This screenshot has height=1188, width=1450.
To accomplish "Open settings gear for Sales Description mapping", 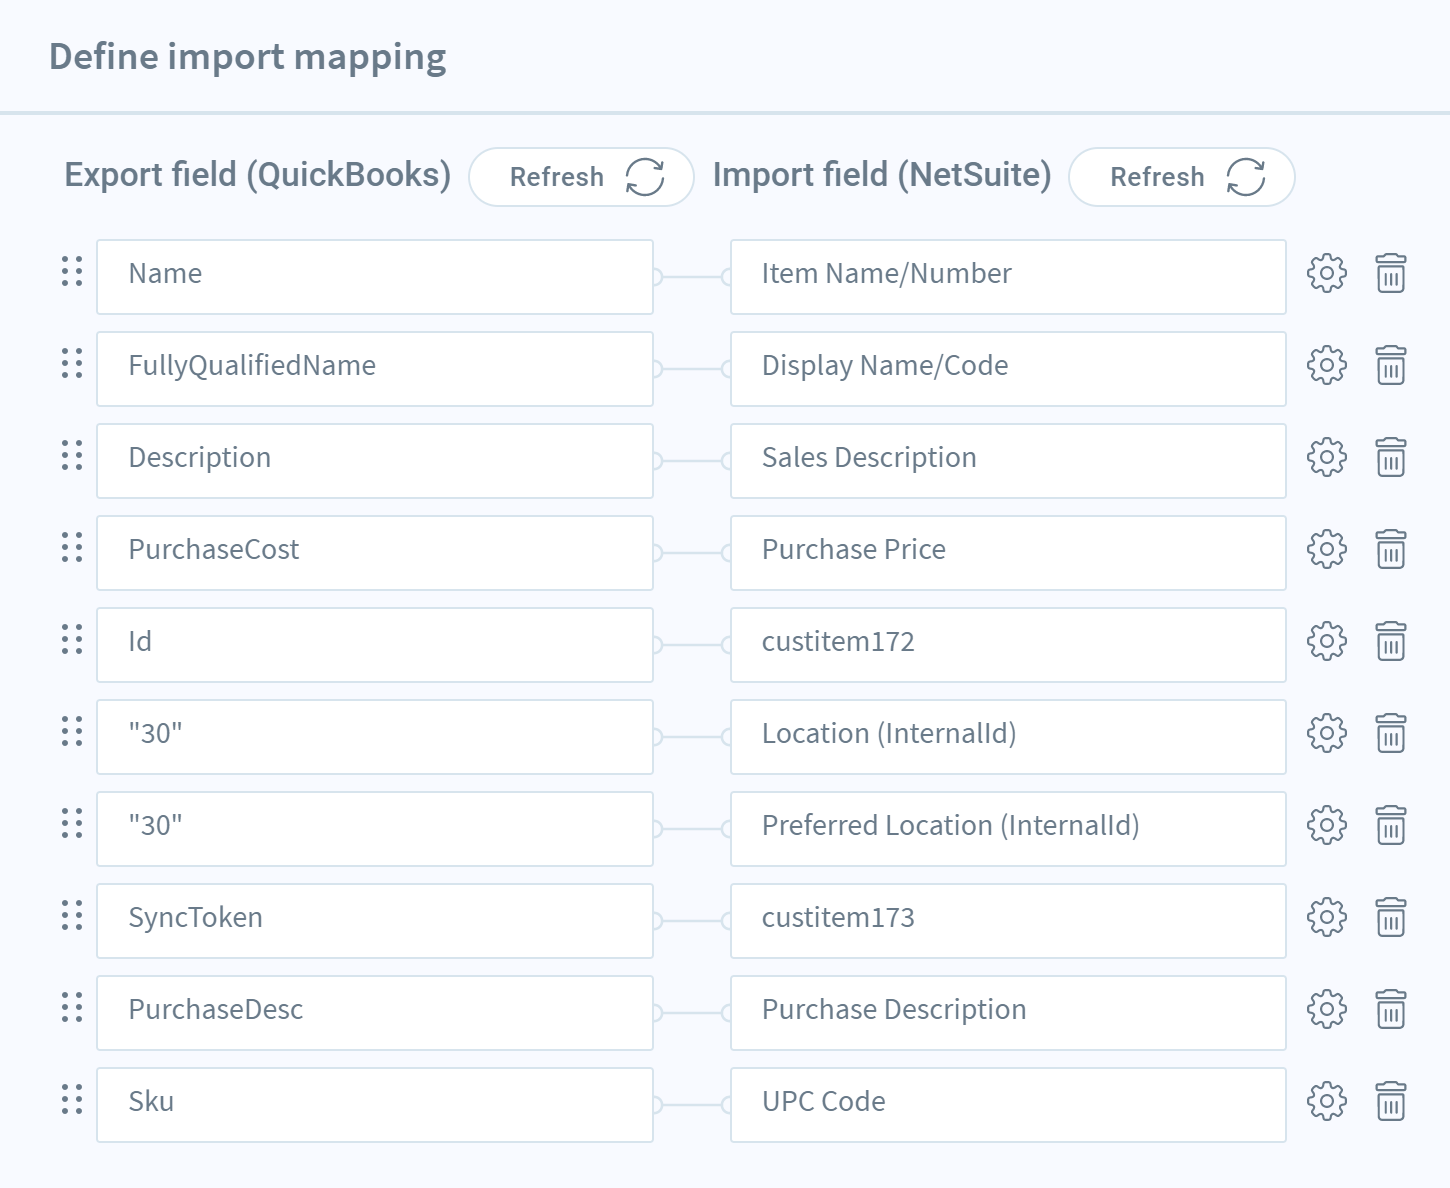I will pos(1327,457).
